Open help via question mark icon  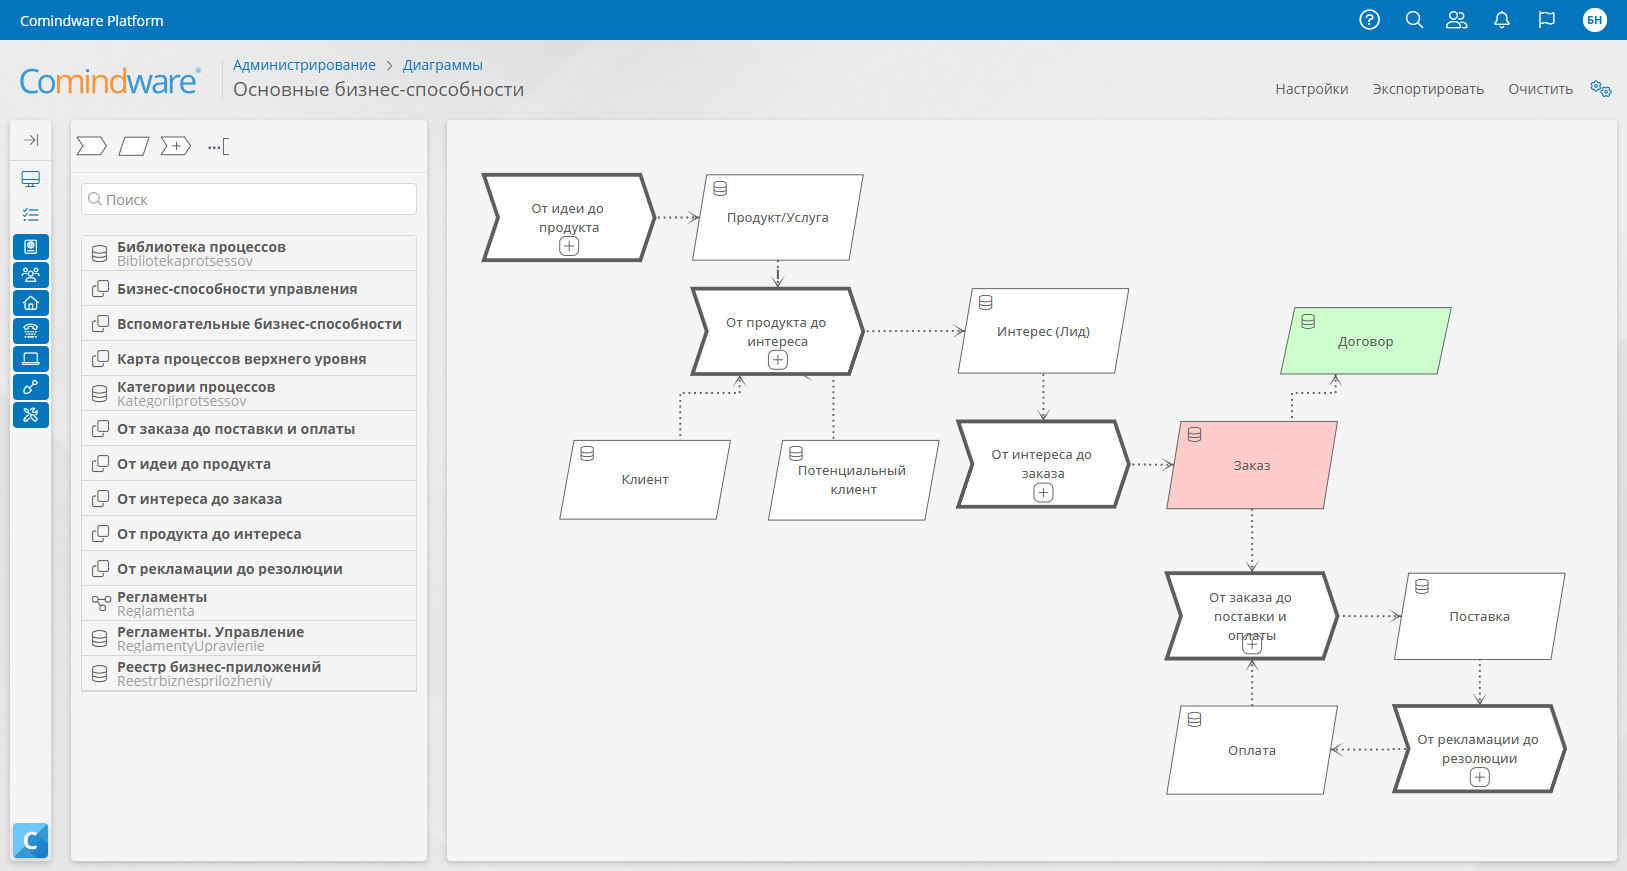pyautogui.click(x=1369, y=20)
